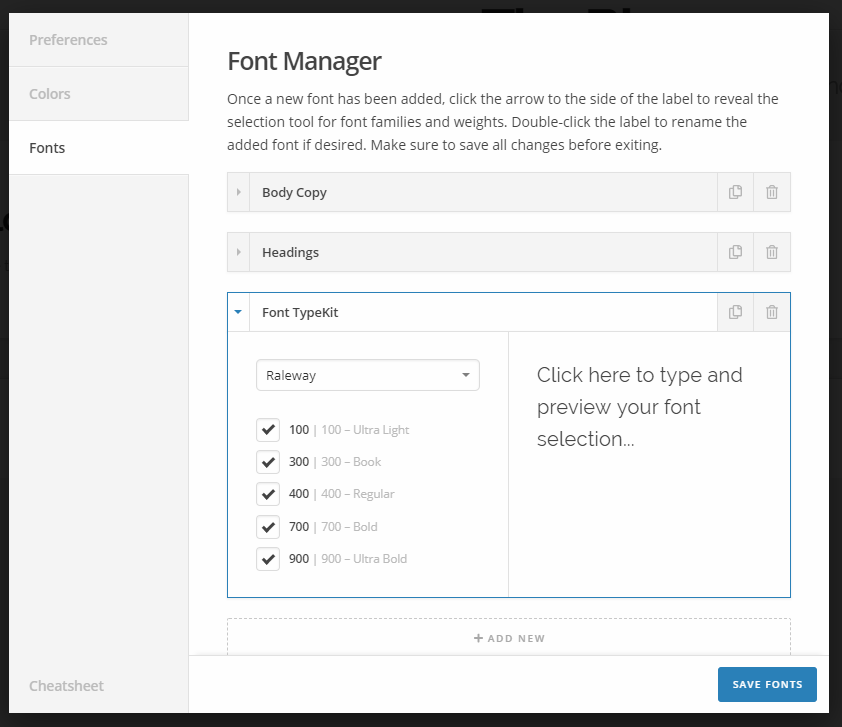Viewport: 842px width, 727px height.
Task: Delete the Headings font entry
Action: click(772, 252)
